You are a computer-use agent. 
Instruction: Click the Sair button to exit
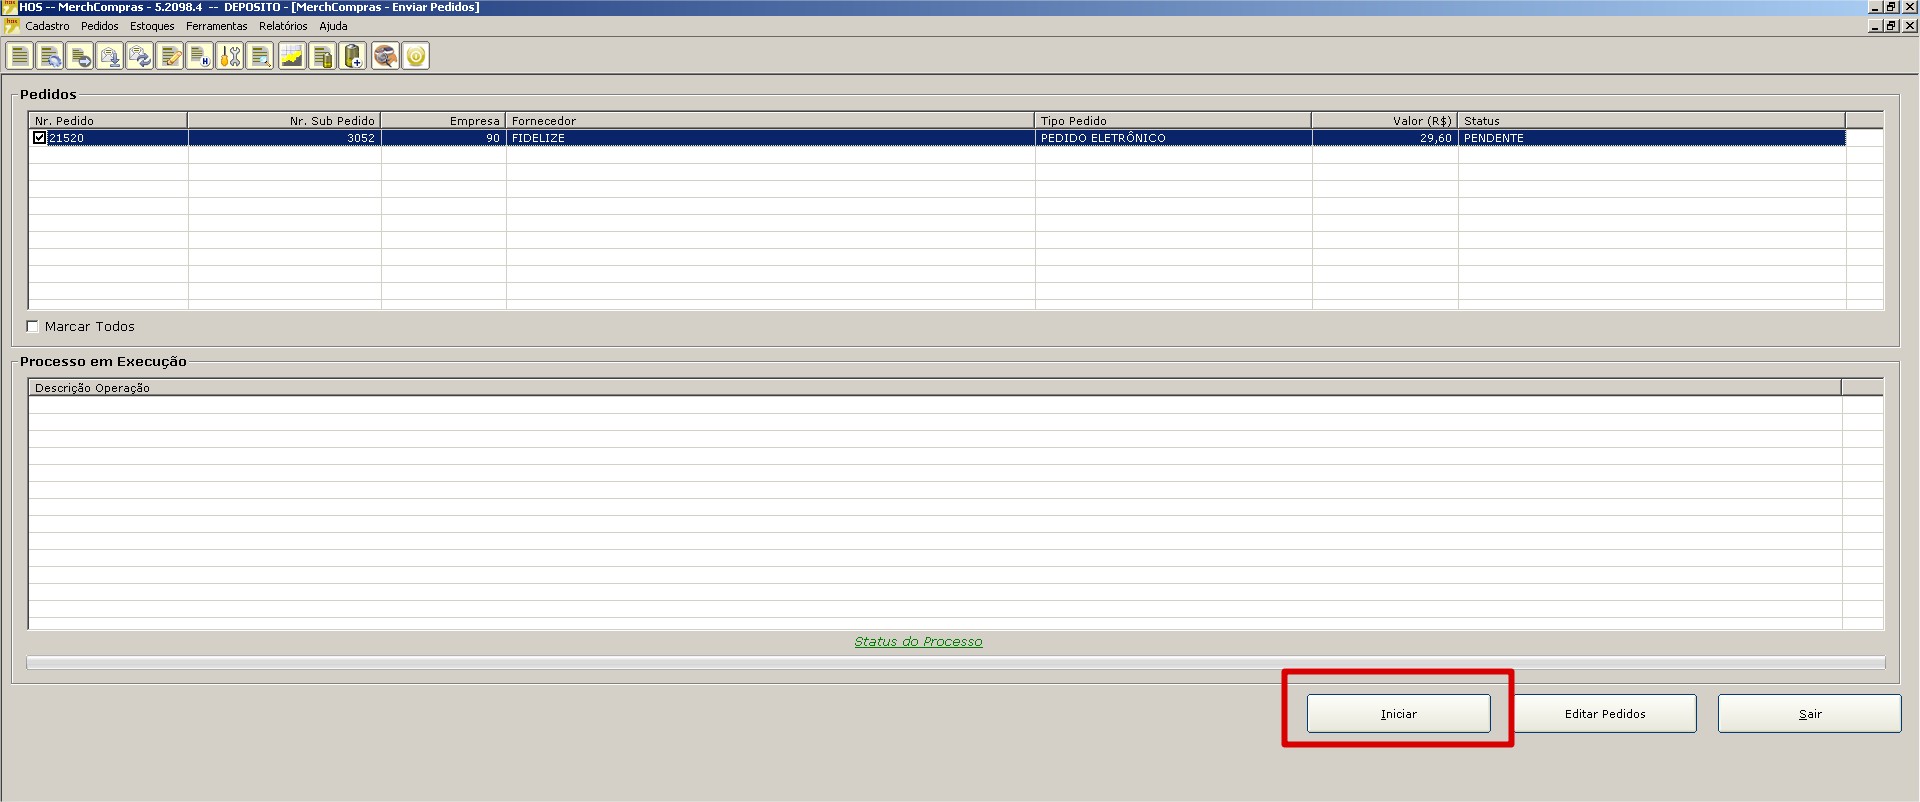tap(1809, 714)
